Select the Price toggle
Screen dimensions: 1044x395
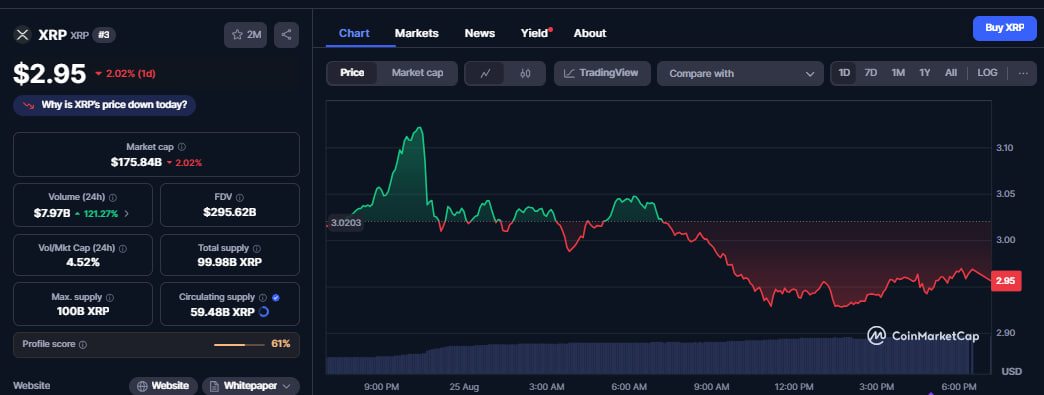352,73
